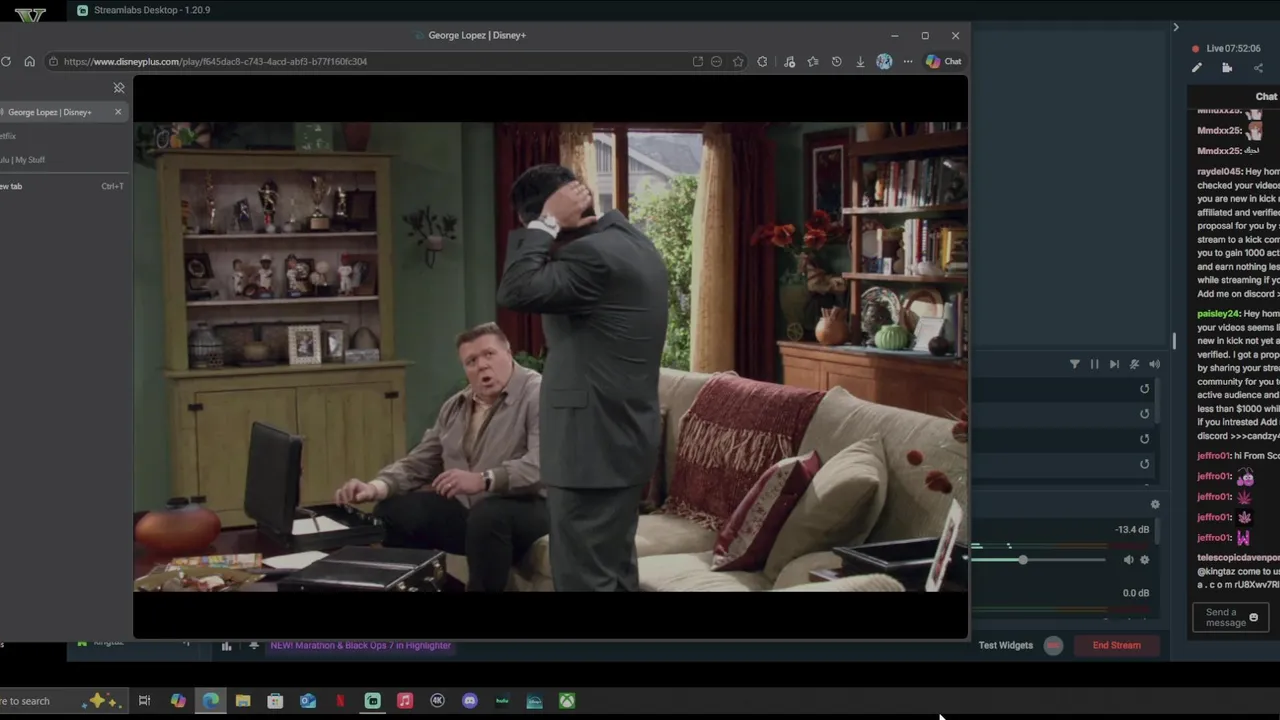Click telescopicdavenport username in chat
1280x720 pixels.
click(1238, 557)
